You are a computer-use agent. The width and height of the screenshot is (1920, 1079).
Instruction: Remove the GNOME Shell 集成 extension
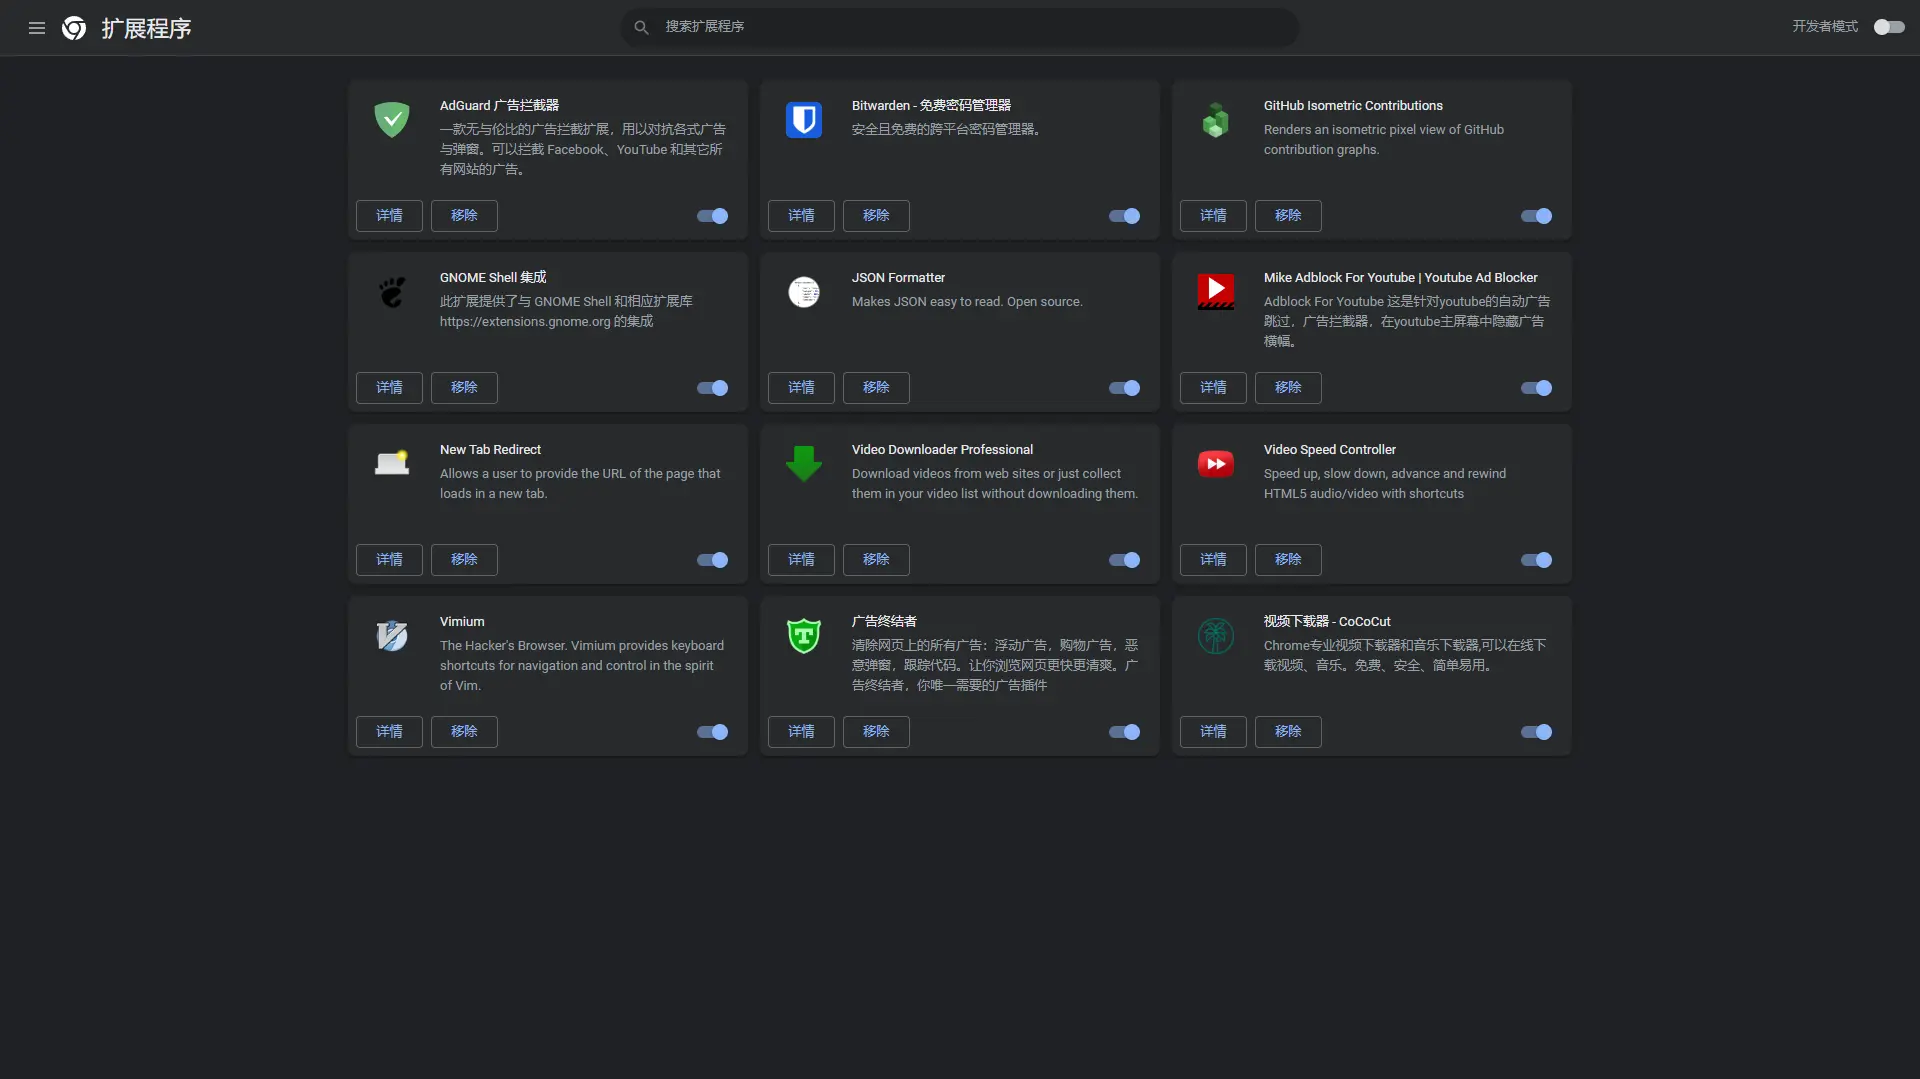(x=464, y=388)
